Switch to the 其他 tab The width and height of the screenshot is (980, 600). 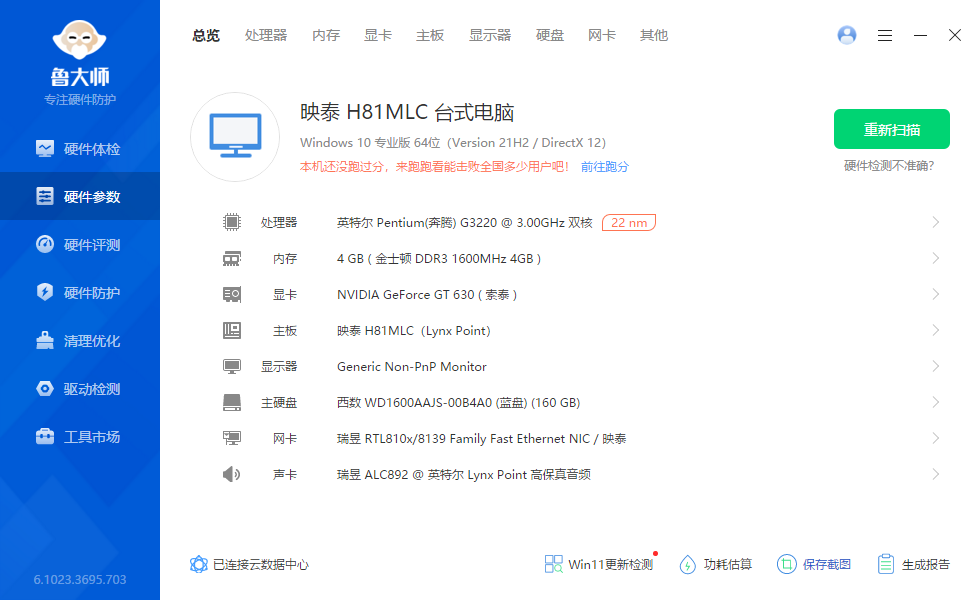654,36
